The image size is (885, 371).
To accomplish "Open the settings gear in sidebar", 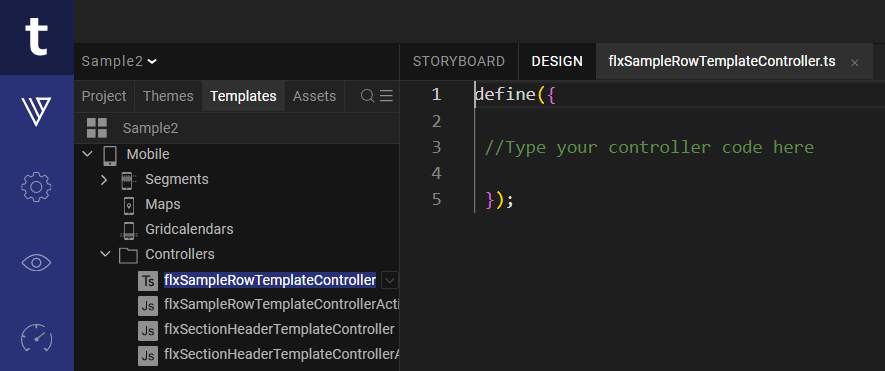I will click(36, 187).
